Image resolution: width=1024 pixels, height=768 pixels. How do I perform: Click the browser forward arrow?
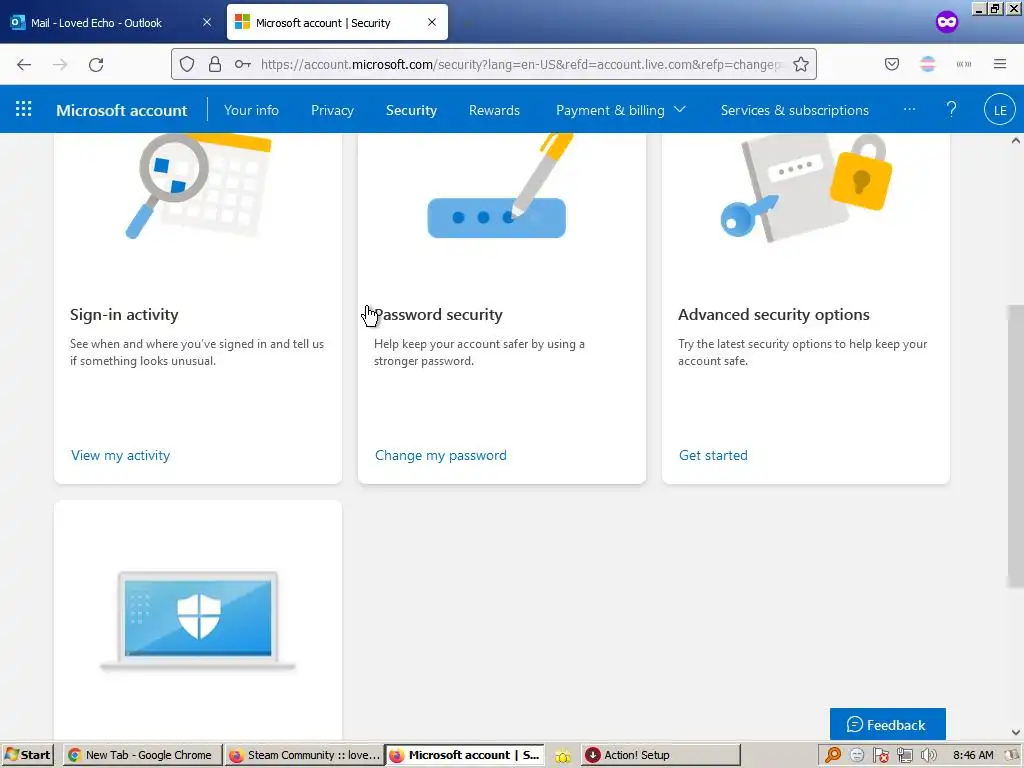pos(60,64)
